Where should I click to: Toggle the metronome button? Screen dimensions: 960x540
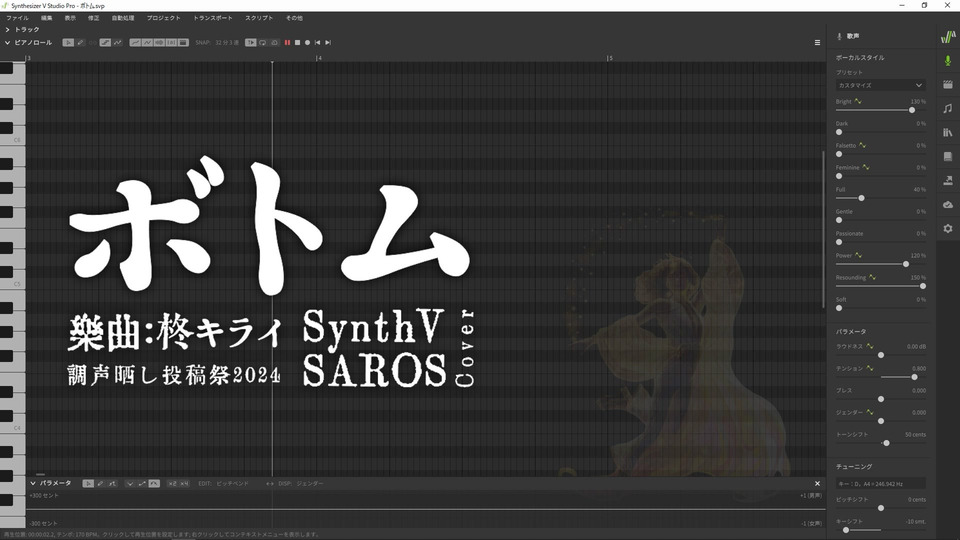click(274, 43)
